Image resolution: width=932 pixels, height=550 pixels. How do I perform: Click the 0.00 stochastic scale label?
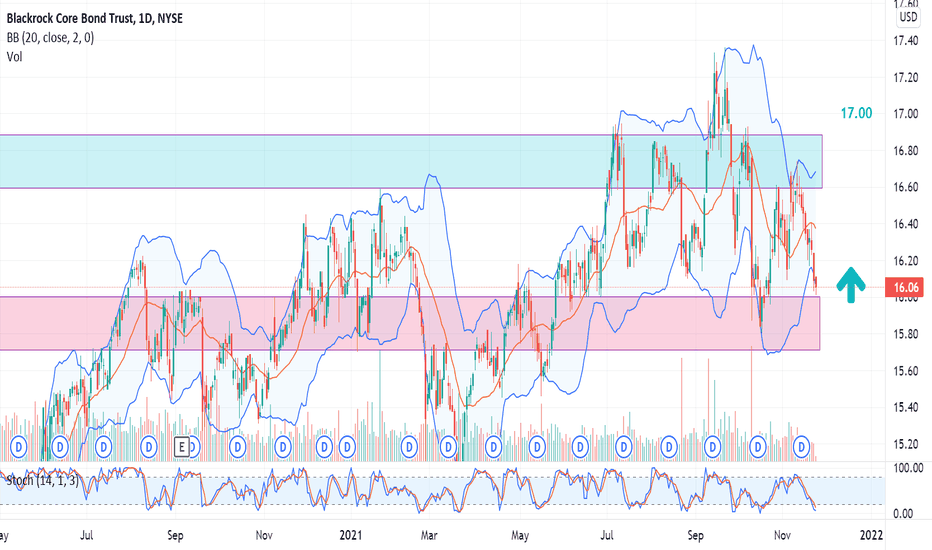[903, 514]
